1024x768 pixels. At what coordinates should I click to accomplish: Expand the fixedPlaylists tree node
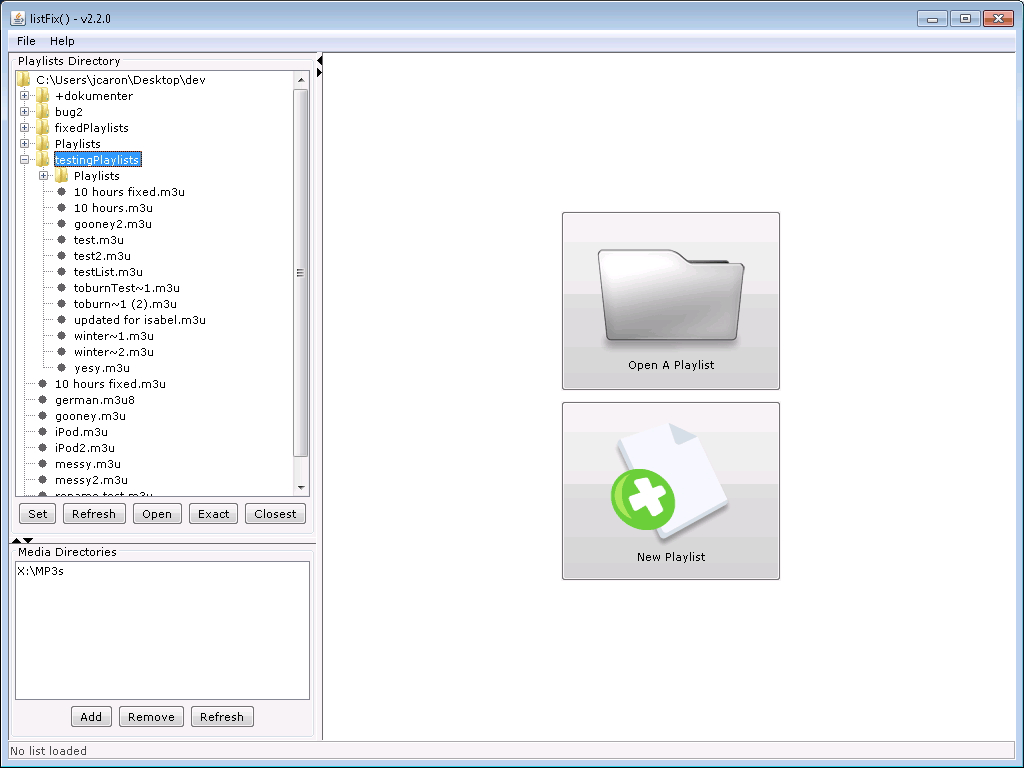tap(25, 128)
